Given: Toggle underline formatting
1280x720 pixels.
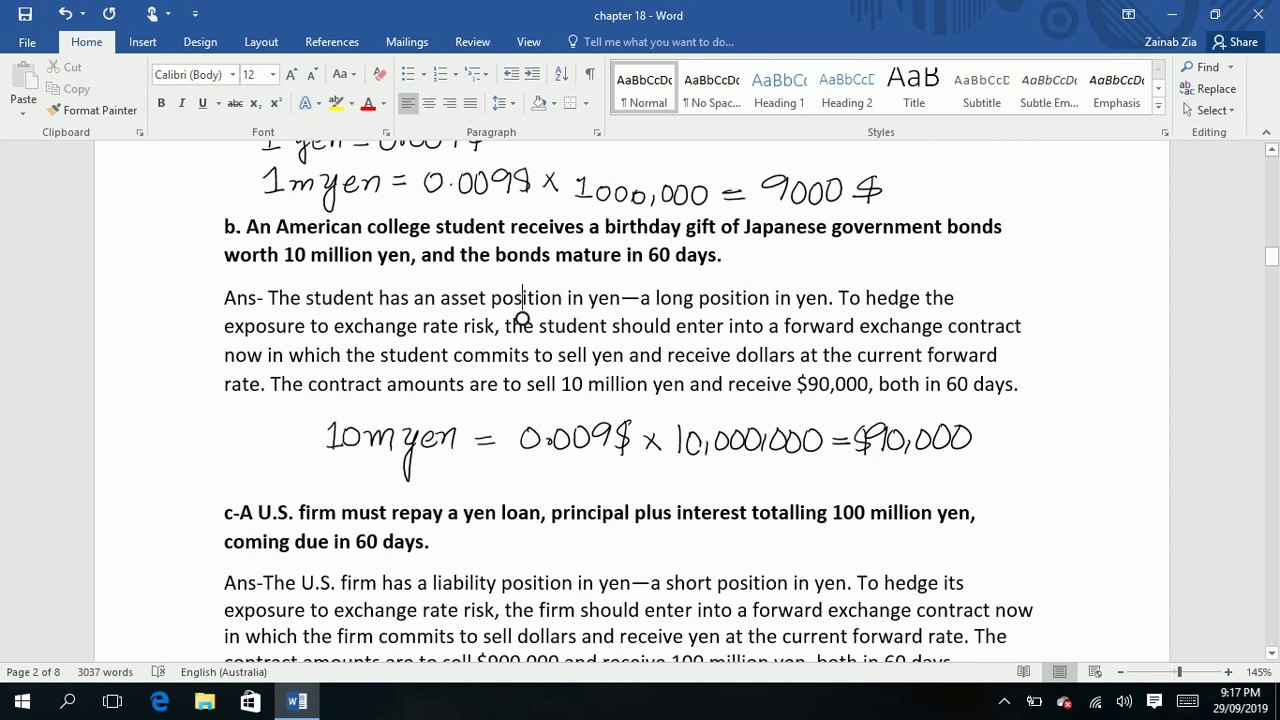Looking at the screenshot, I should click(203, 103).
